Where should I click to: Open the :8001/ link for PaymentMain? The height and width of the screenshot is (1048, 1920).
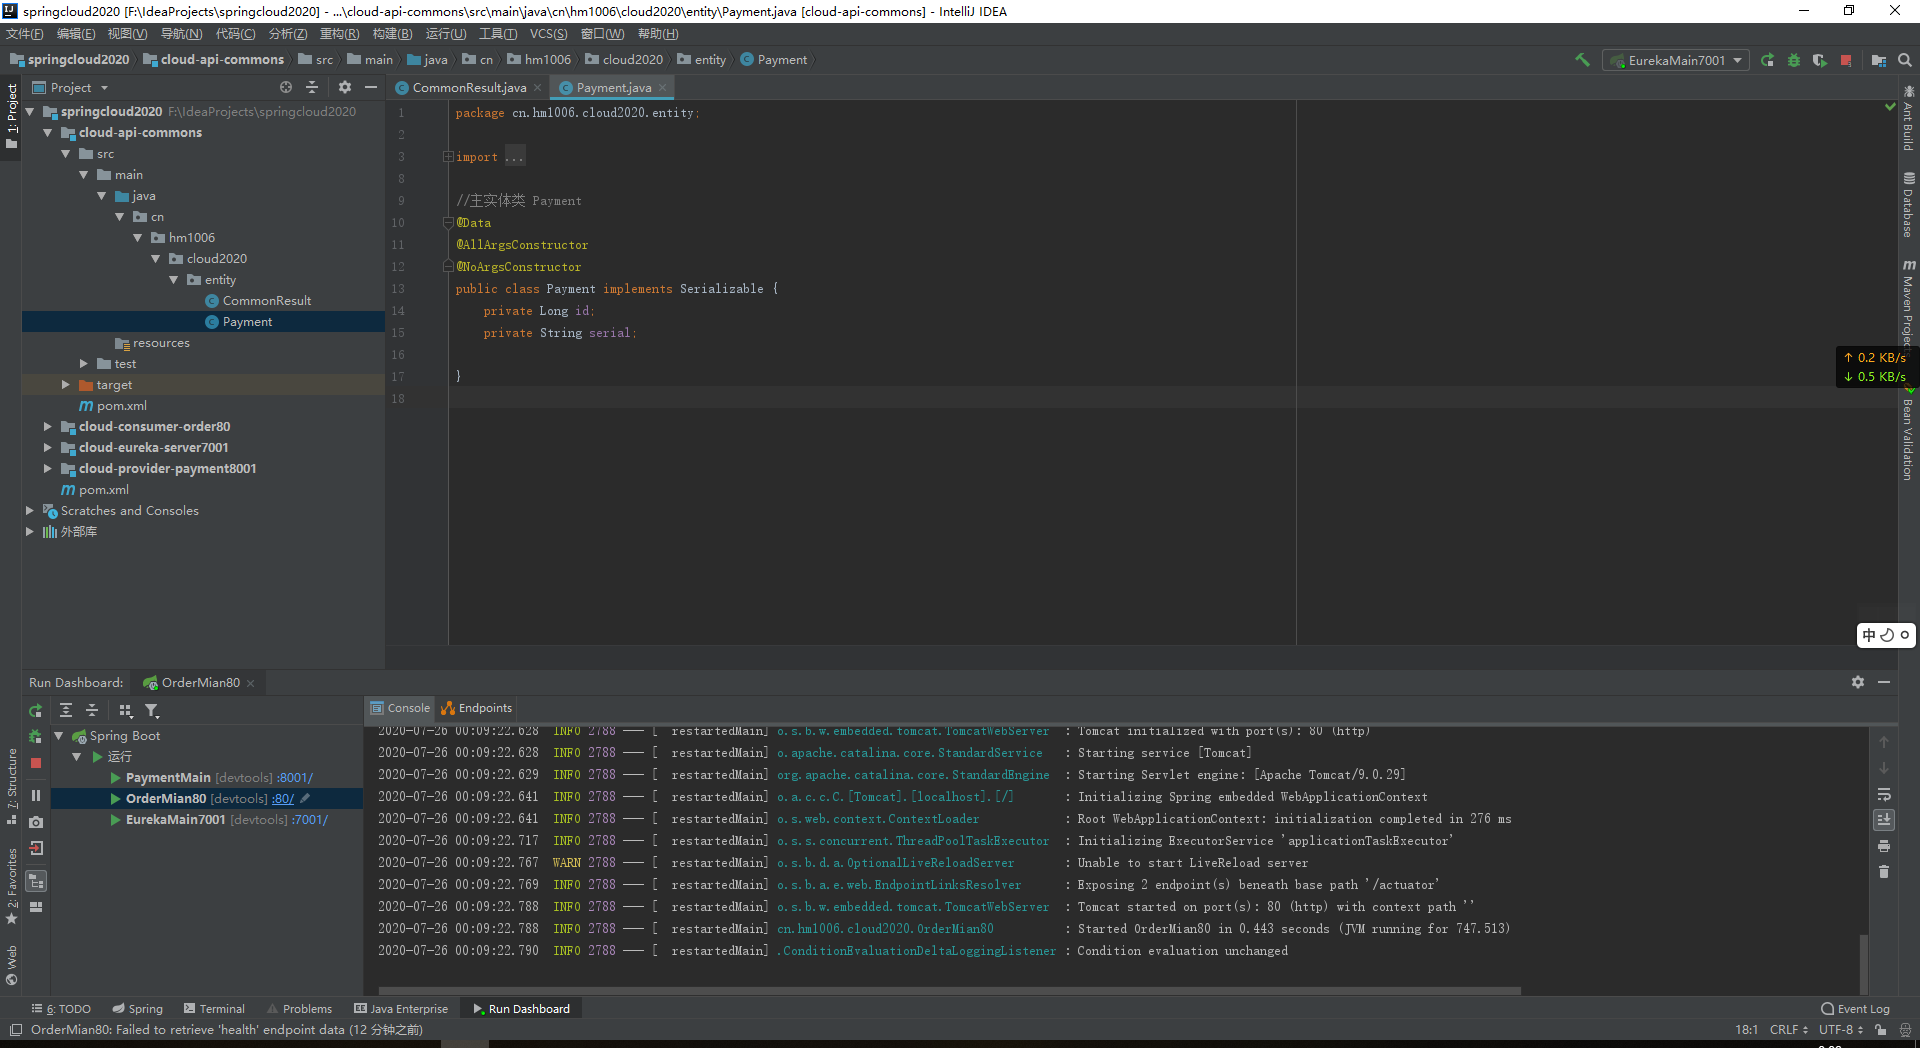point(296,778)
